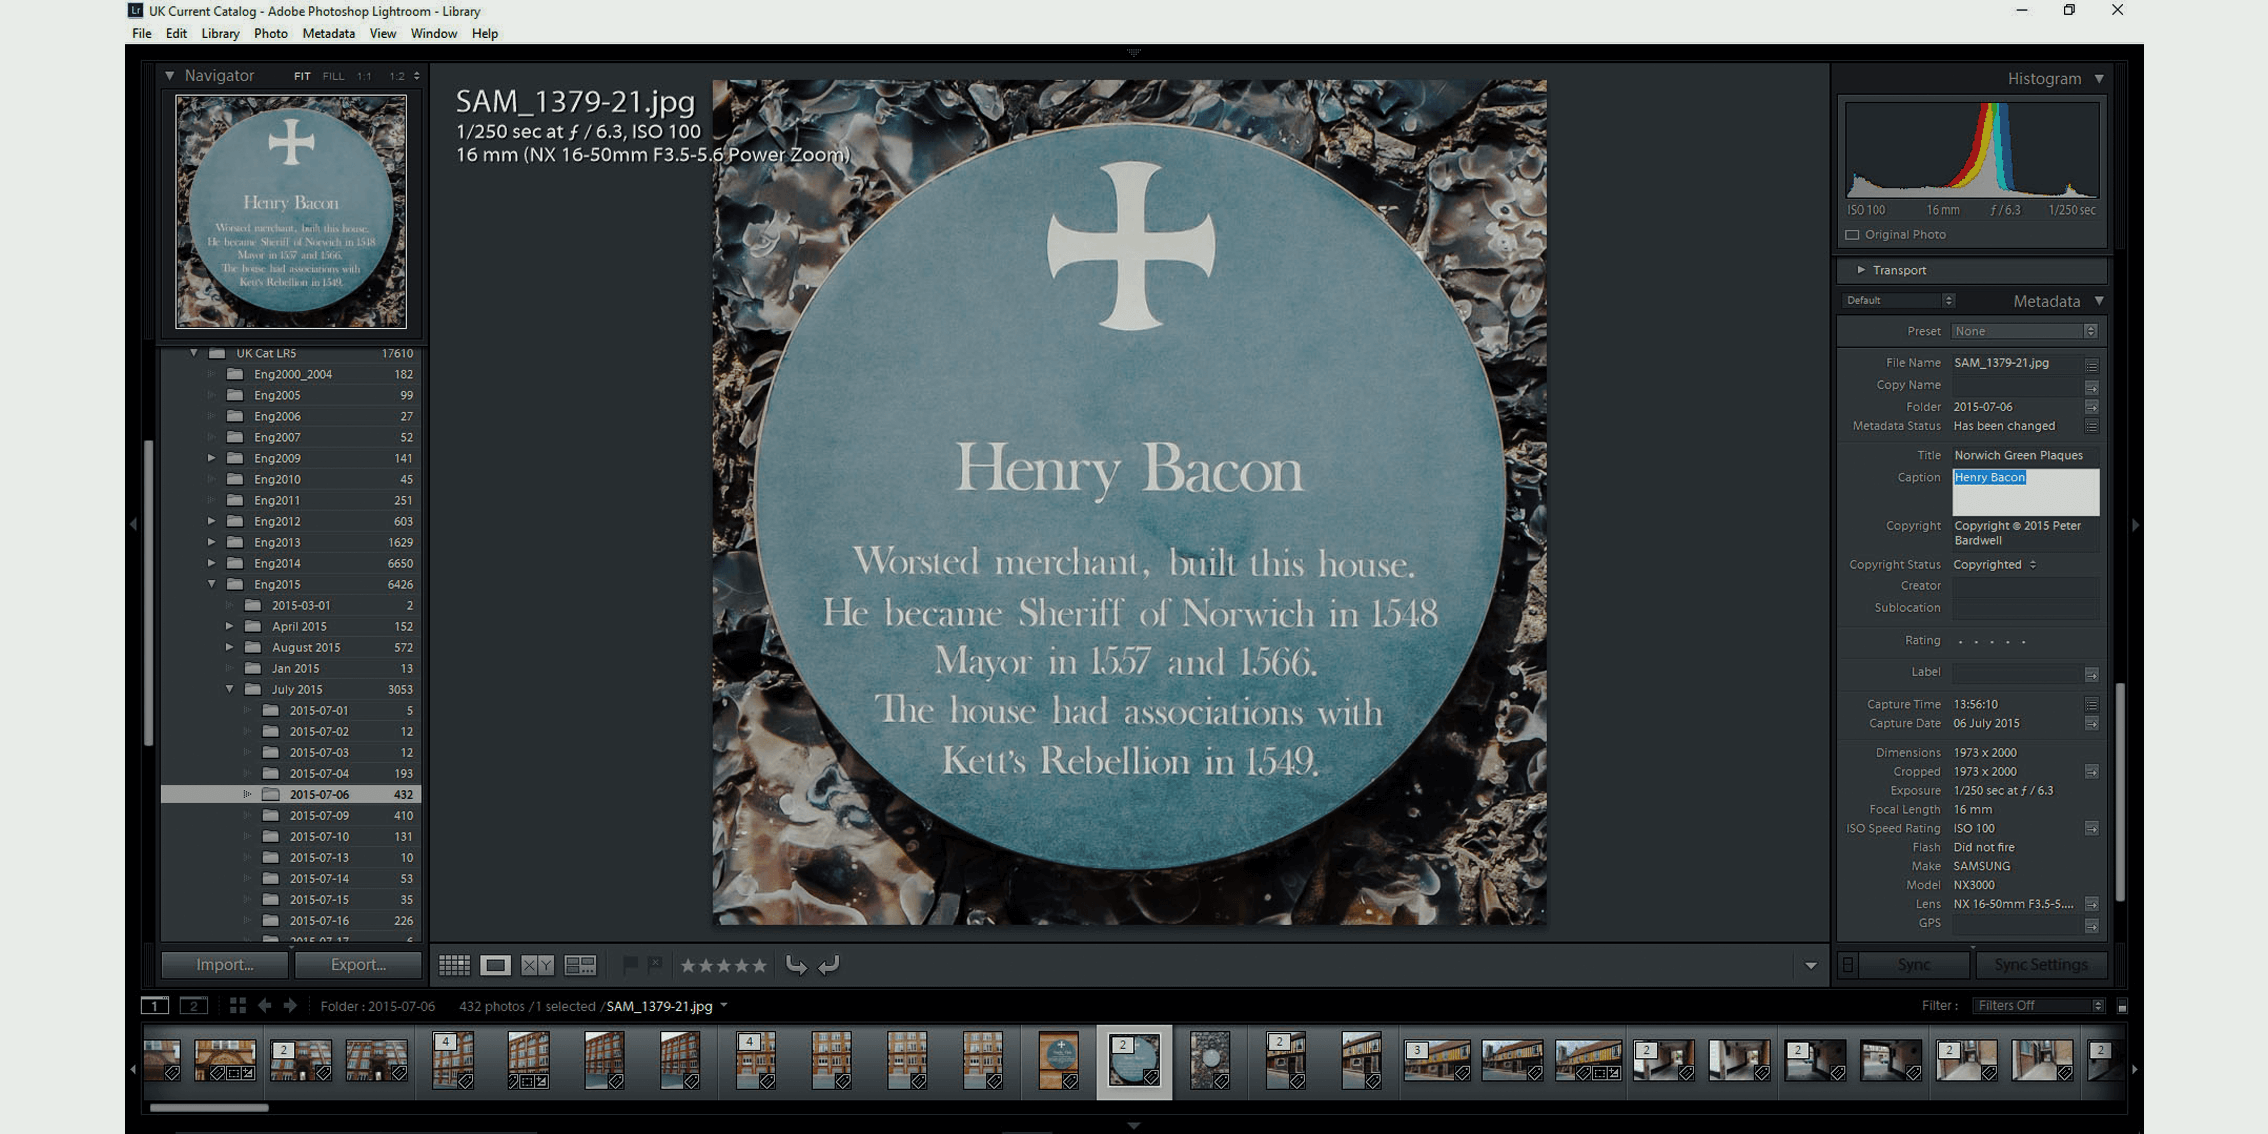Expand the Transport panel
The image size is (2268, 1134).
(x=1861, y=270)
